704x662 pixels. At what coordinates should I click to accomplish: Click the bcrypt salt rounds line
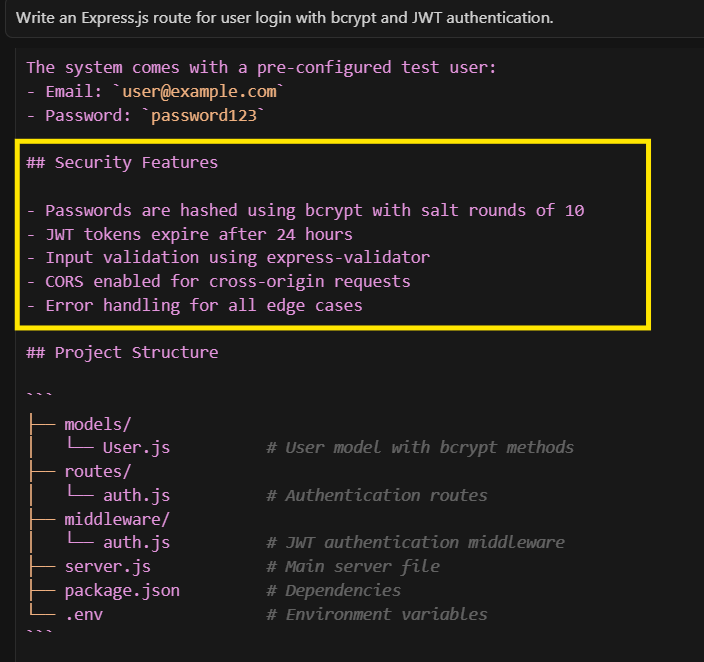[x=305, y=210]
